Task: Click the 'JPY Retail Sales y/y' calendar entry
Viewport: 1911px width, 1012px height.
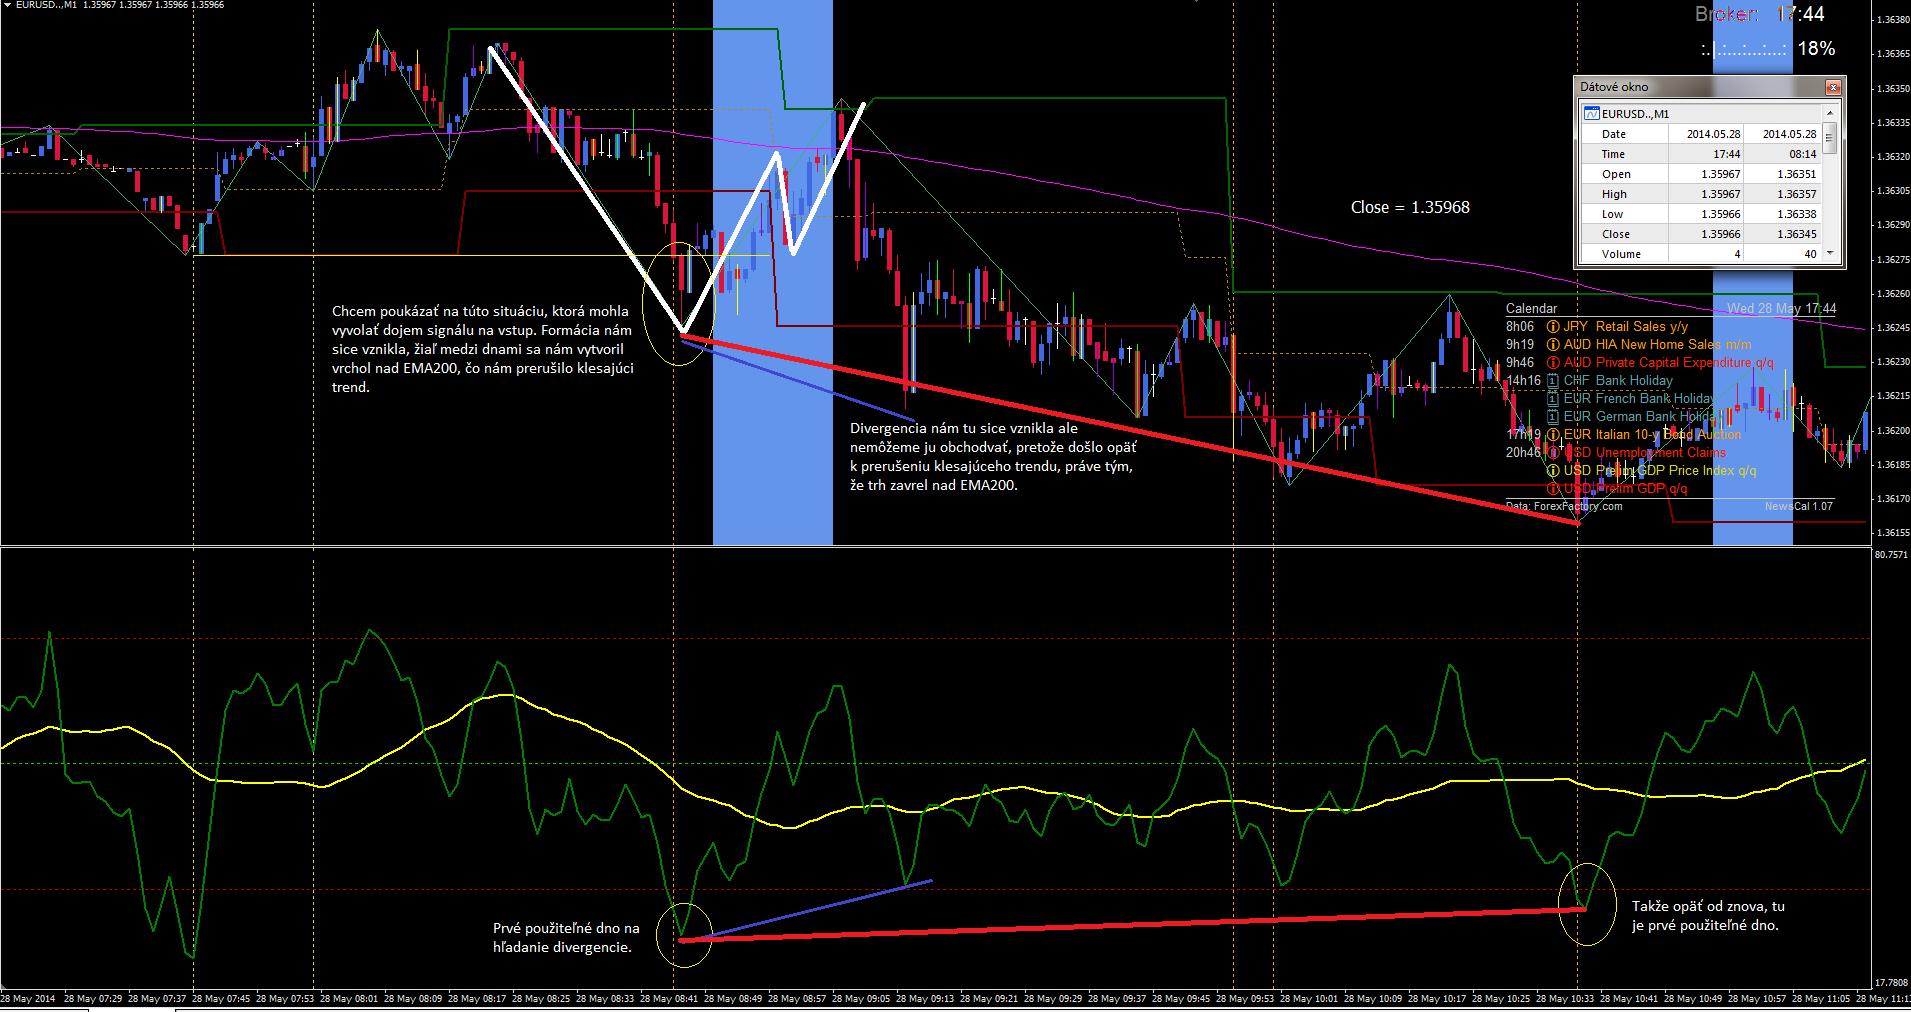Action: [1626, 327]
